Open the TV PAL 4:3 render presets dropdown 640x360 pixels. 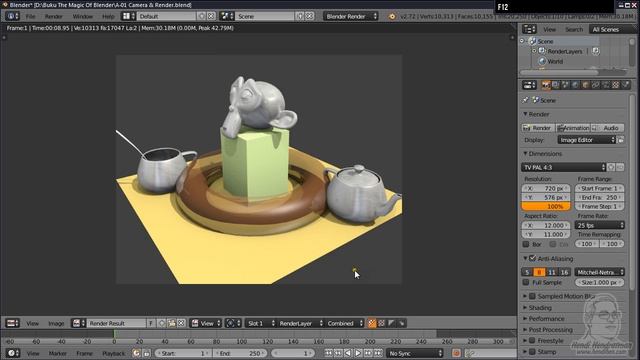563,167
